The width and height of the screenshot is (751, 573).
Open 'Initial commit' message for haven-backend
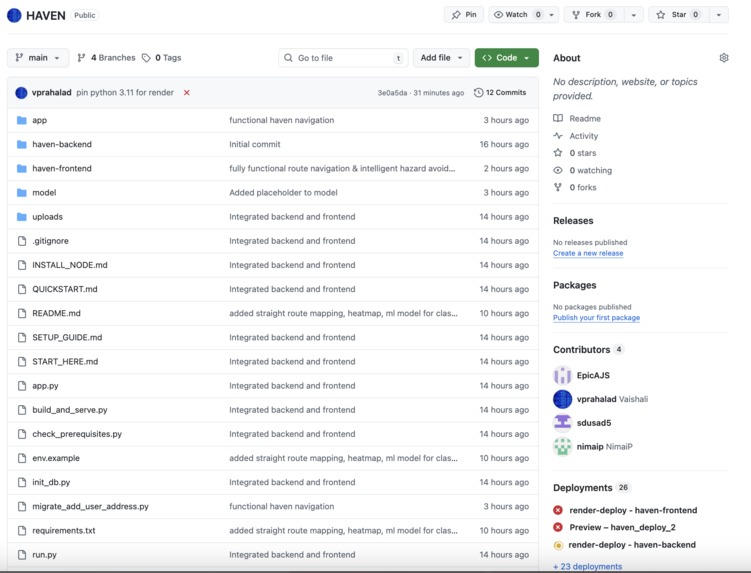click(255, 144)
